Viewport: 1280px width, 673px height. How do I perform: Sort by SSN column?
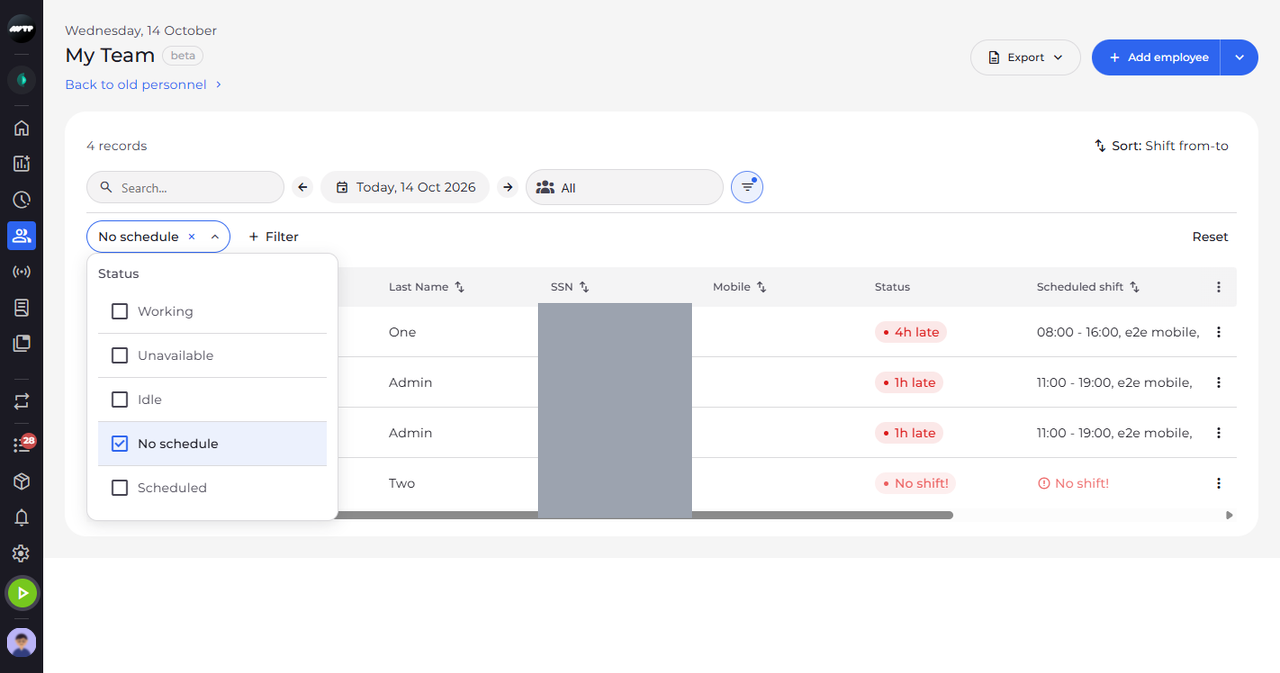pyautogui.click(x=584, y=287)
